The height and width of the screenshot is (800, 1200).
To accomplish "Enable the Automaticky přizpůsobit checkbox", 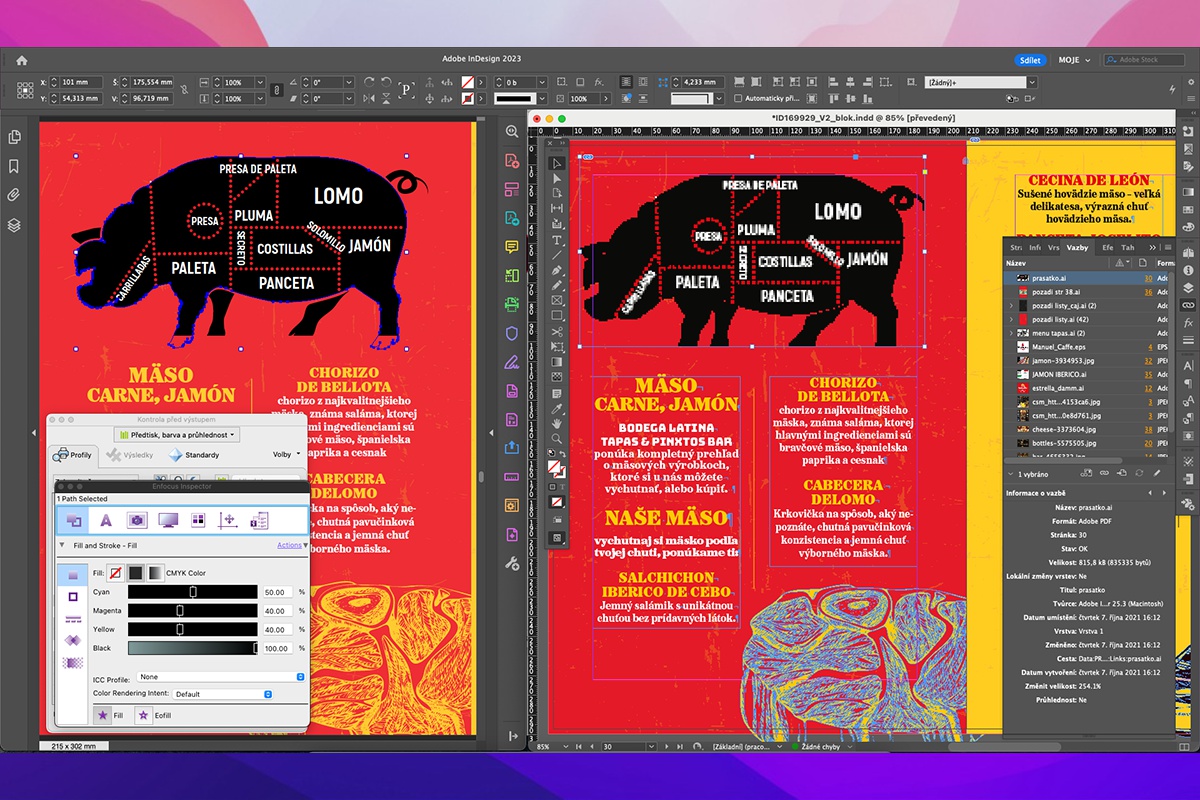I will [x=738, y=99].
